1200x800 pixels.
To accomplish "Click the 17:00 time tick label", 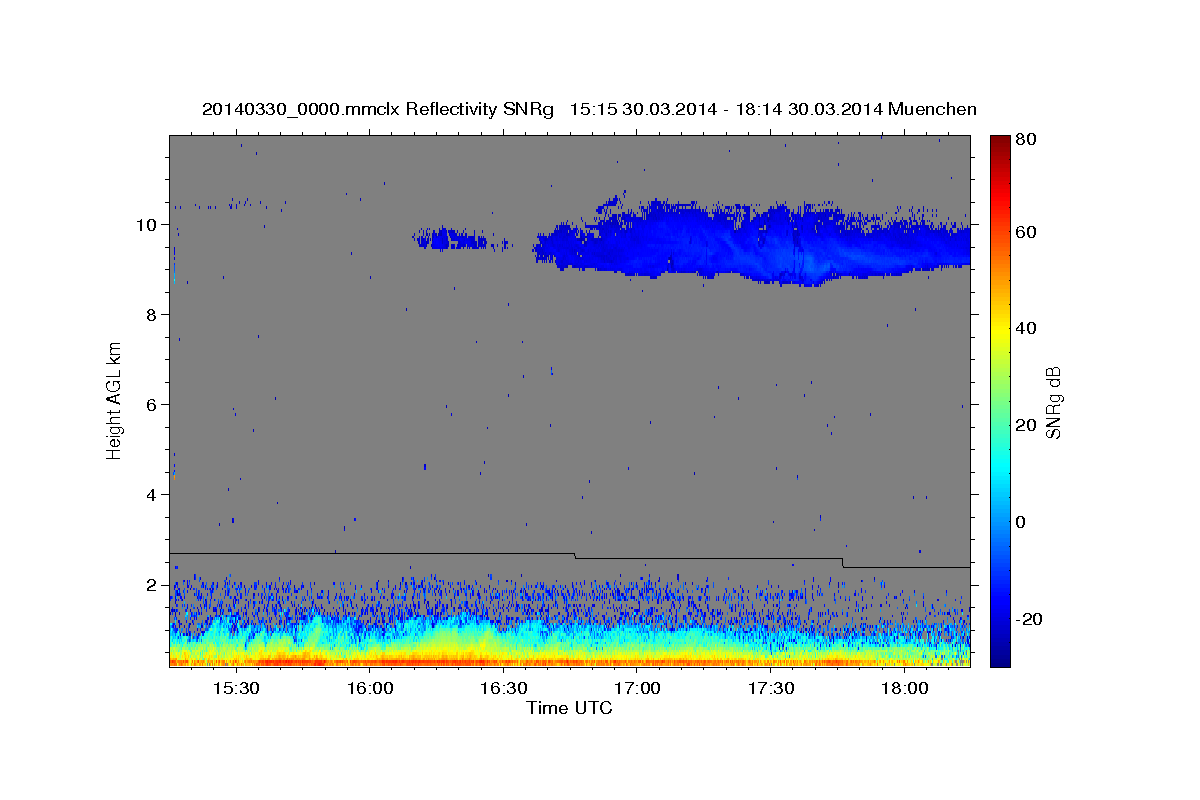I will click(x=637, y=689).
